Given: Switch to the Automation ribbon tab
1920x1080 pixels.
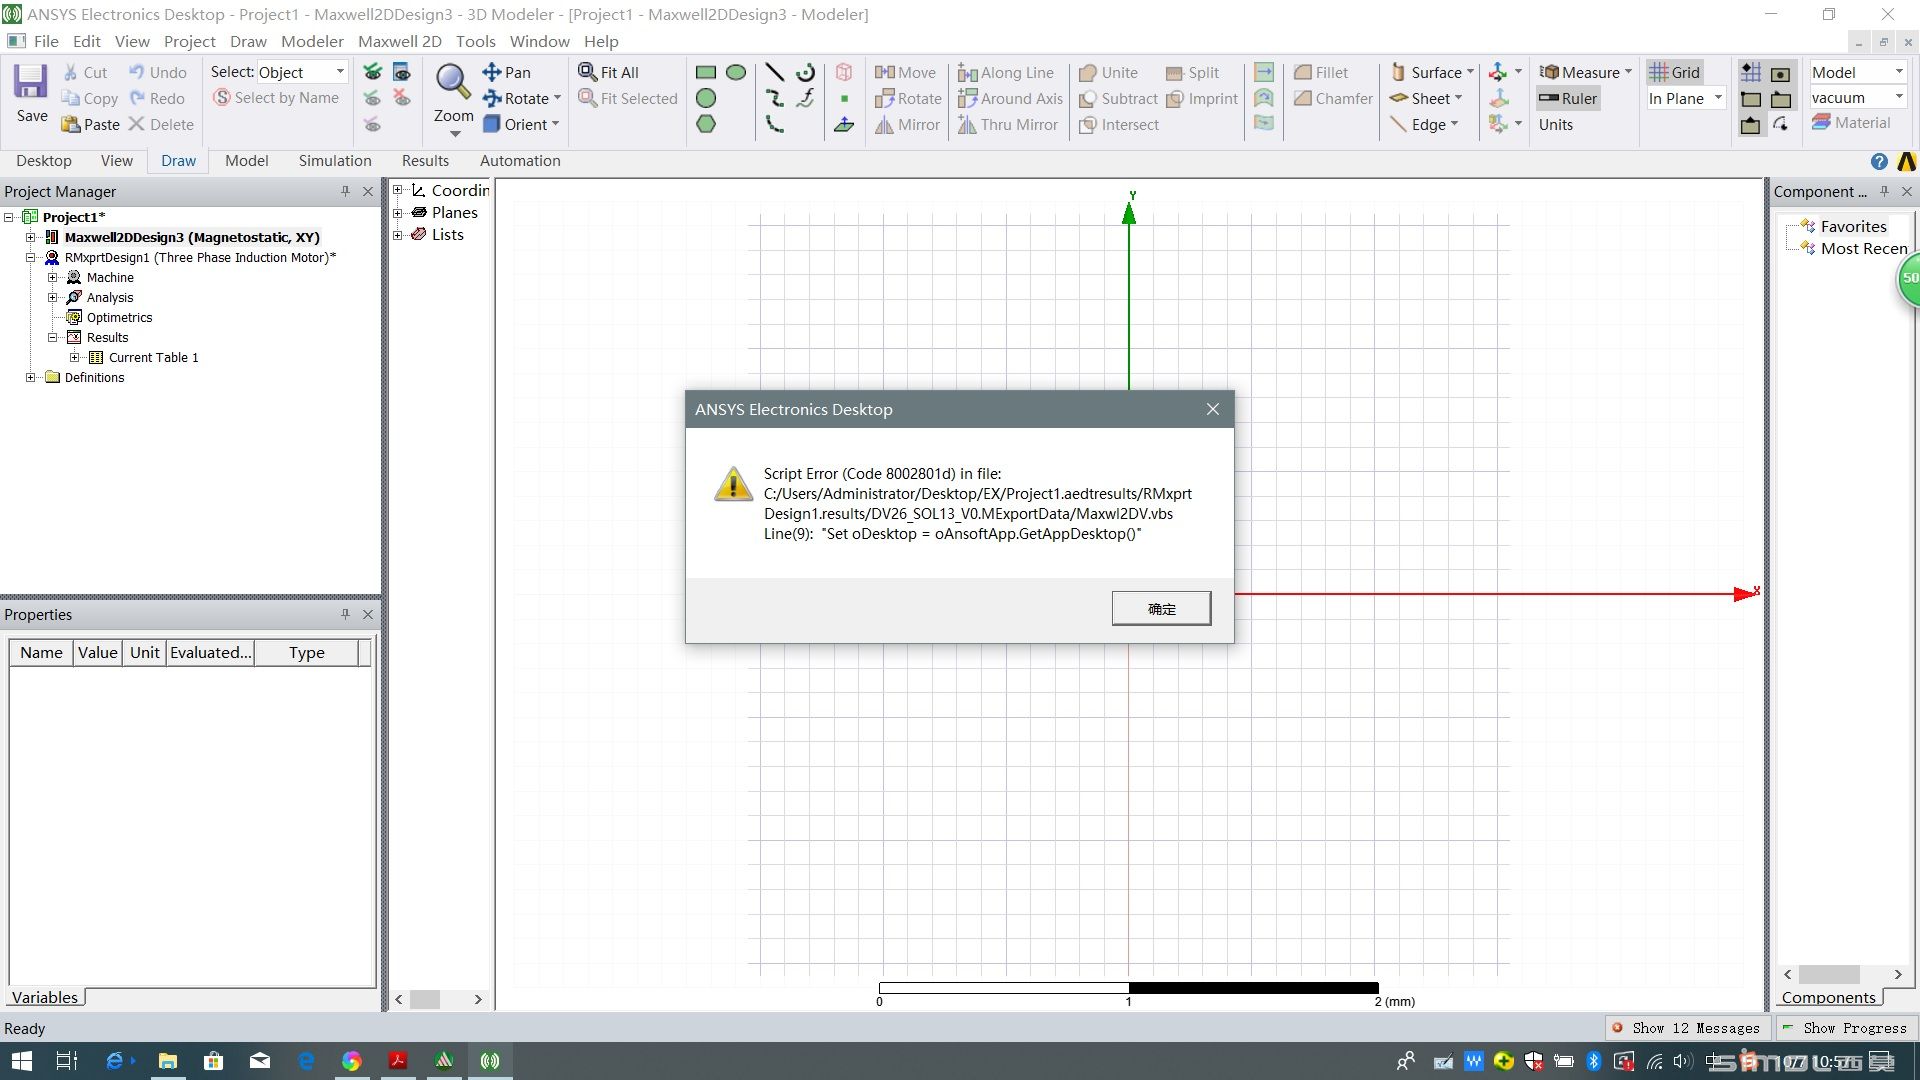Looking at the screenshot, I should pyautogui.click(x=520, y=161).
